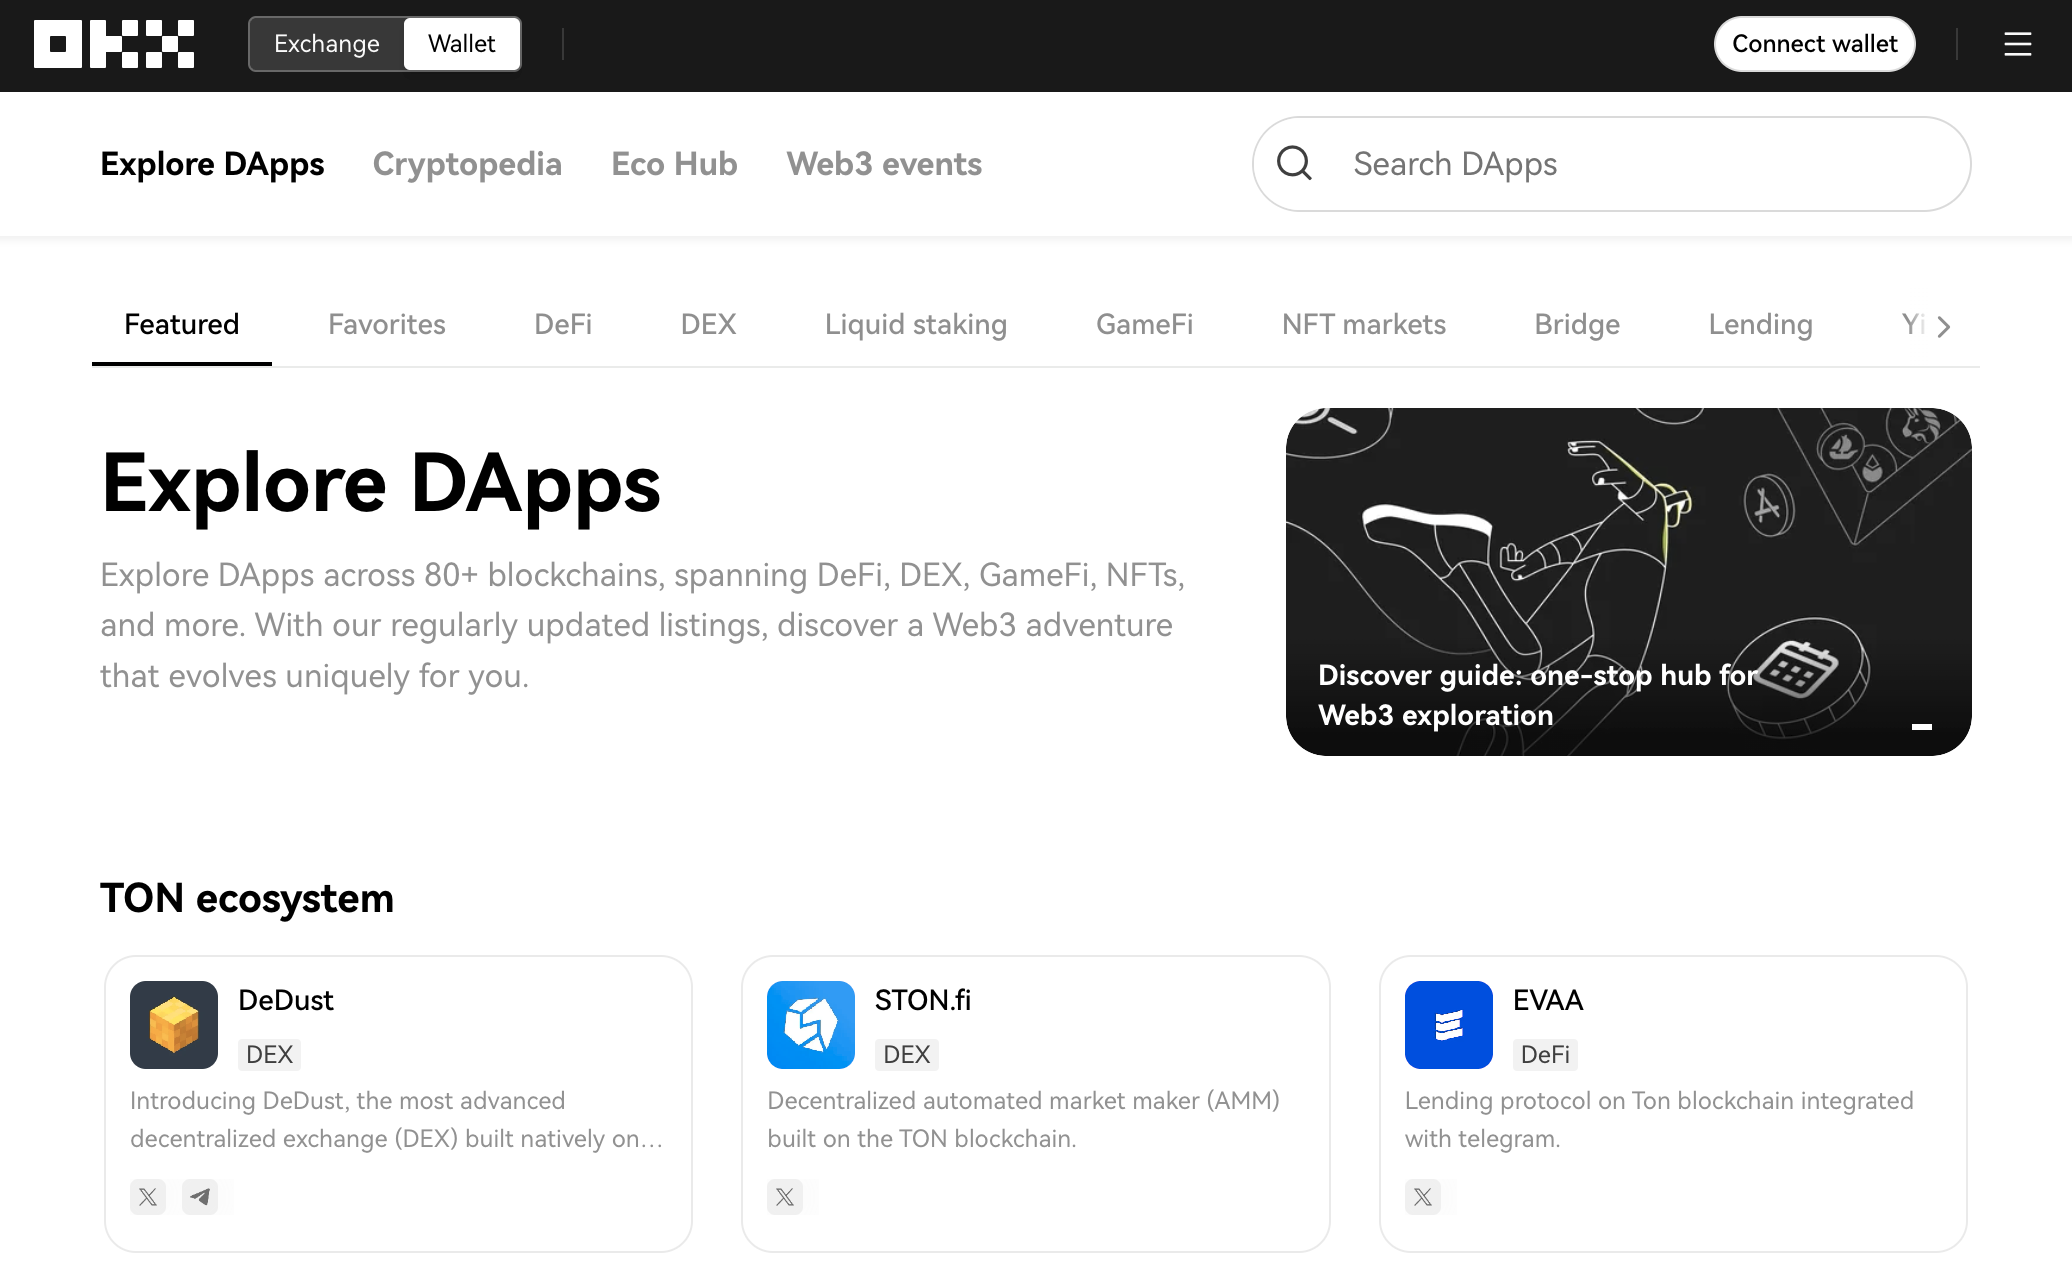Switch to Exchange mode
Screen dimensions: 2072x1278
(x=327, y=44)
